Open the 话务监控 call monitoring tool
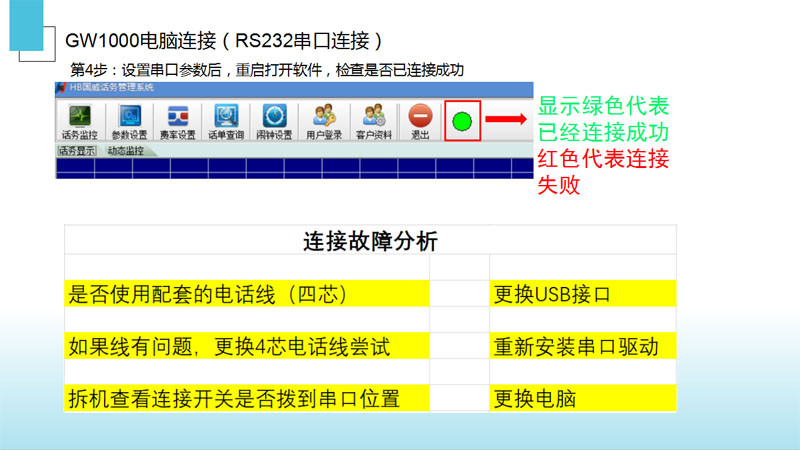Image resolution: width=800 pixels, height=450 pixels. (80, 122)
